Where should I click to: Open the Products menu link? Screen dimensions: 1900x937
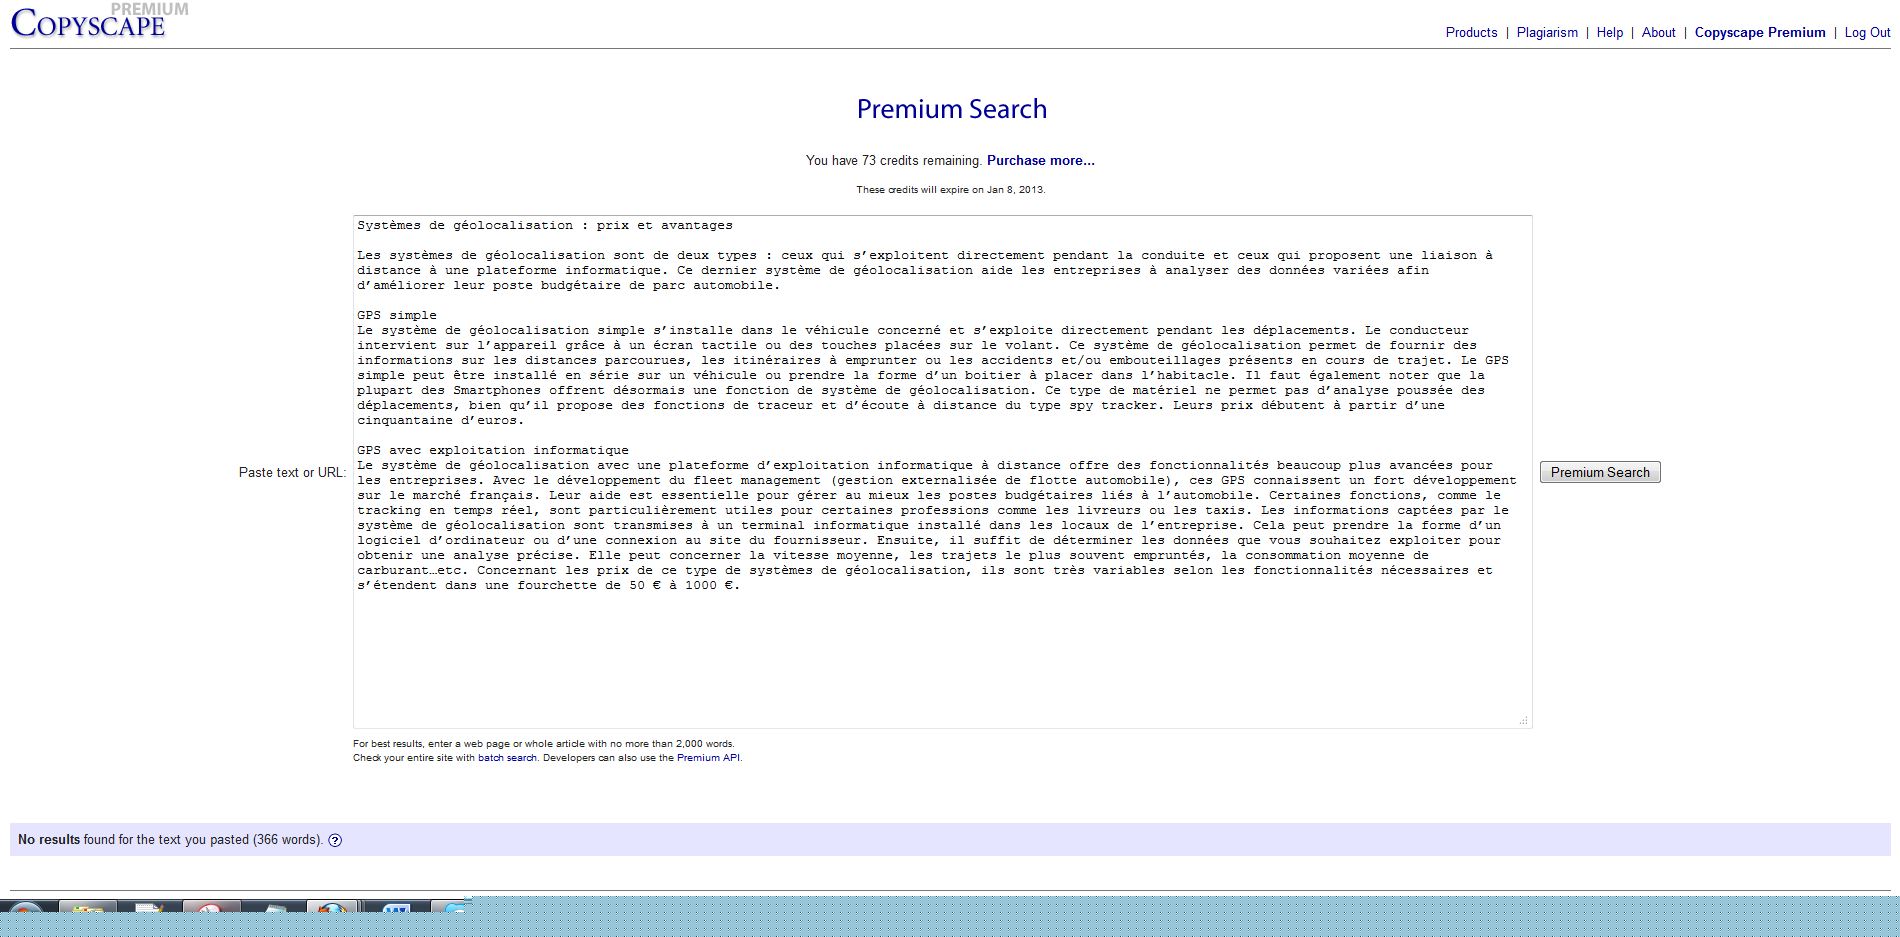(1471, 32)
